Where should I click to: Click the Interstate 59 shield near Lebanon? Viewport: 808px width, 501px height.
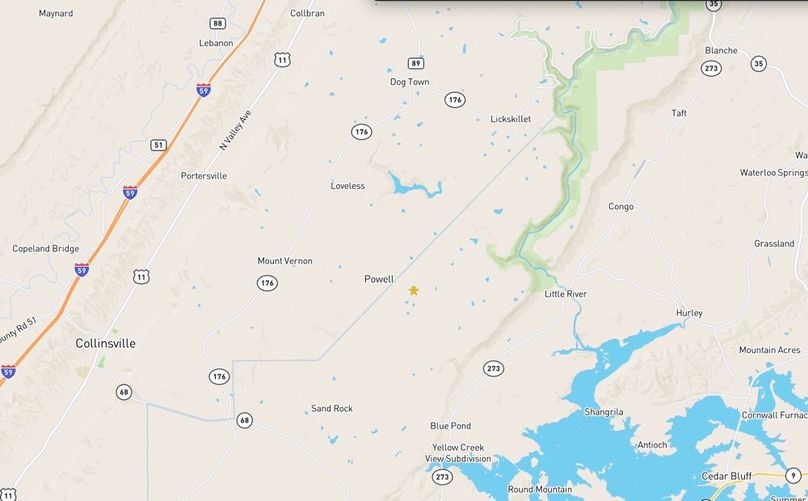[x=204, y=90]
